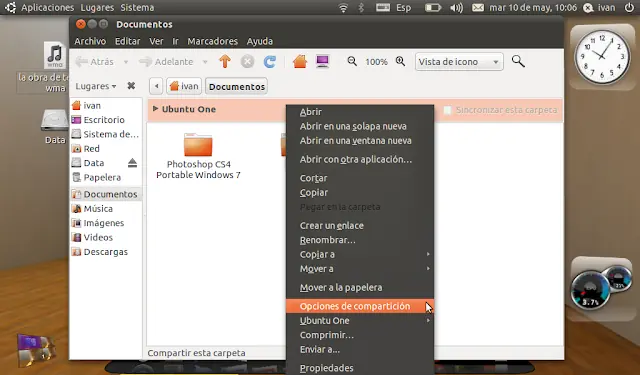Select Opciones de compartición in context menu
640x375 pixels.
[360, 306]
